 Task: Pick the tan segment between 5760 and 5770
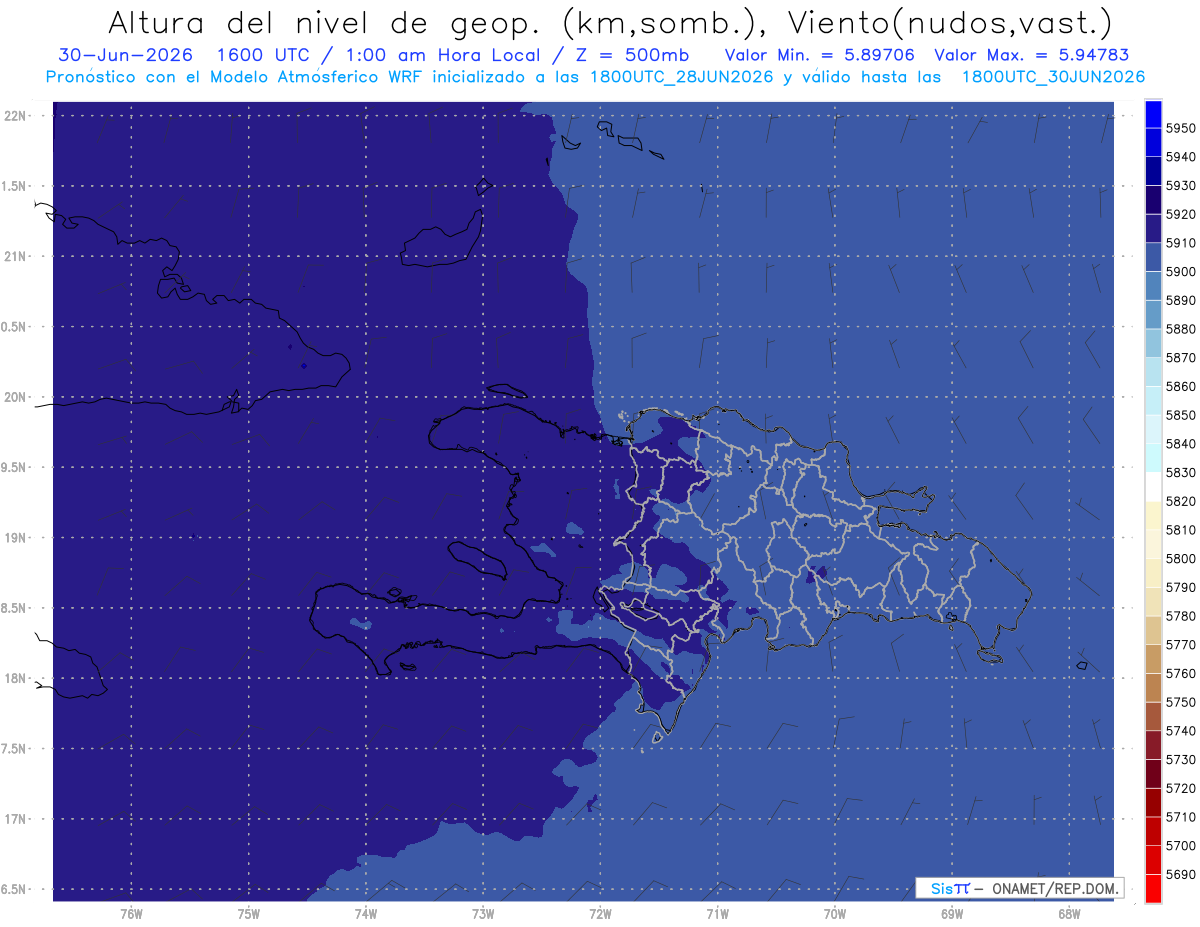click(1153, 660)
